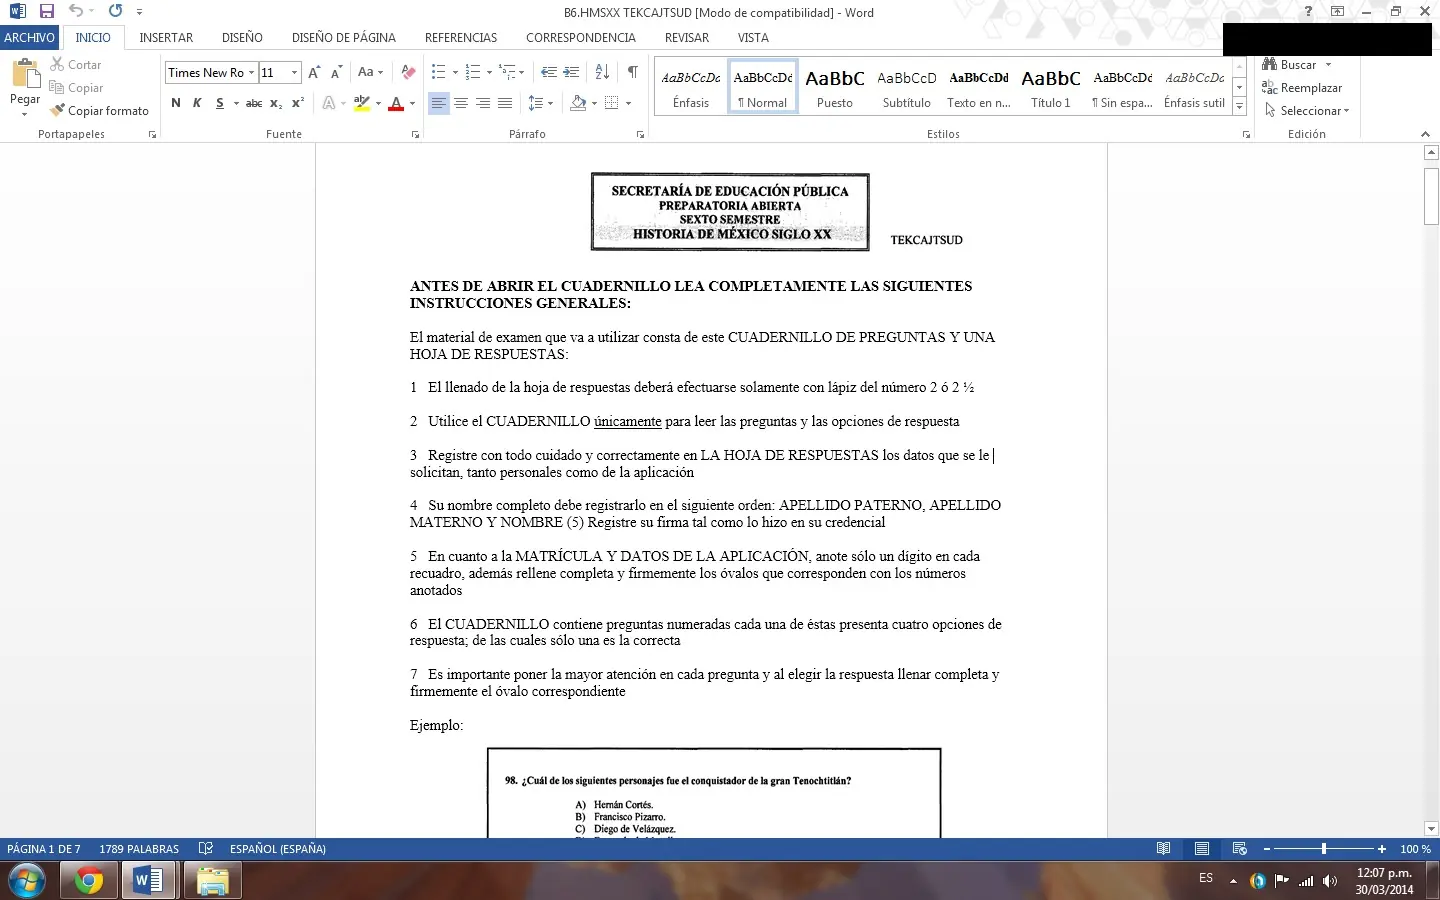The image size is (1440, 900).
Task: Apply the Título 1 style
Action: (x=1050, y=86)
